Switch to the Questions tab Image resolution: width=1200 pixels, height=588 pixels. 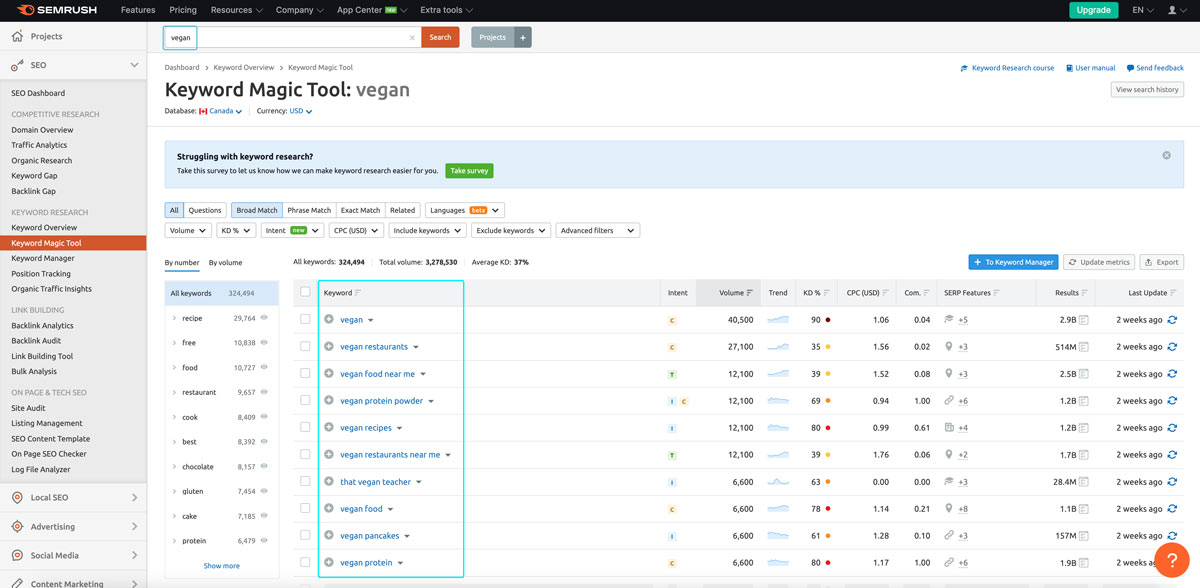(x=205, y=210)
